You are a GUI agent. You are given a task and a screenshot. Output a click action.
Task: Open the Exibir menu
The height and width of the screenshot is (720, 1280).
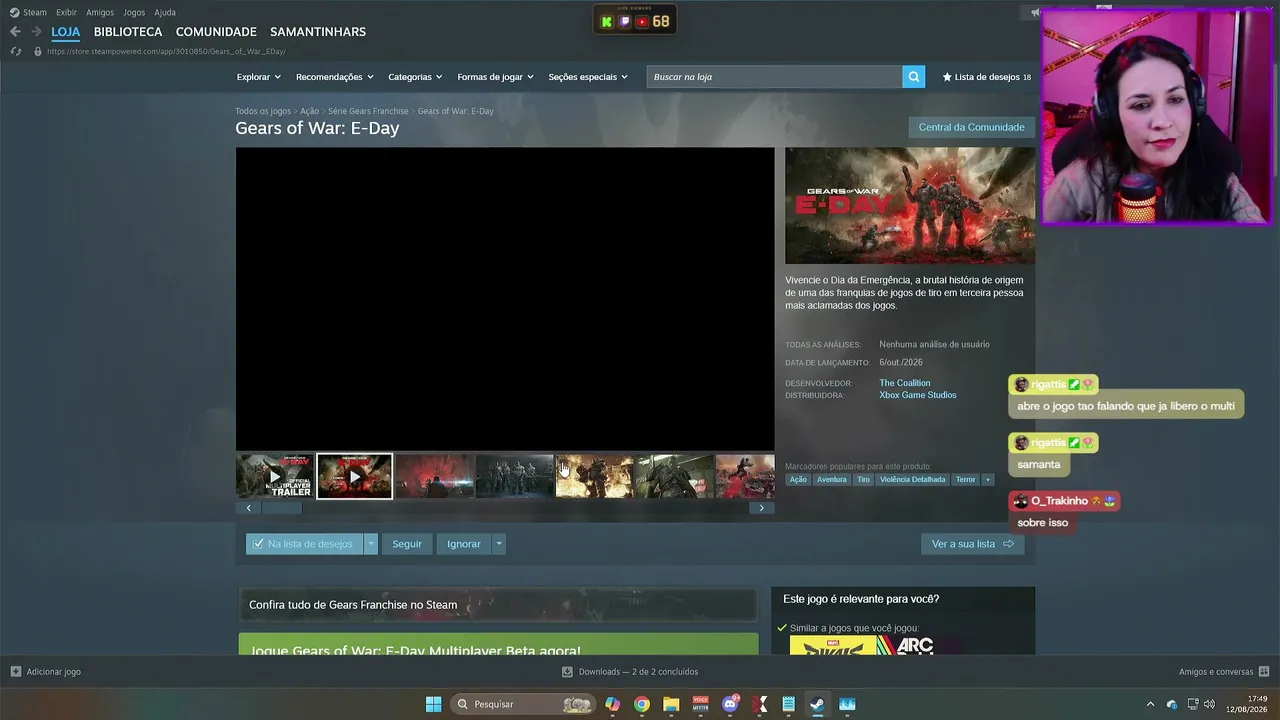[66, 12]
